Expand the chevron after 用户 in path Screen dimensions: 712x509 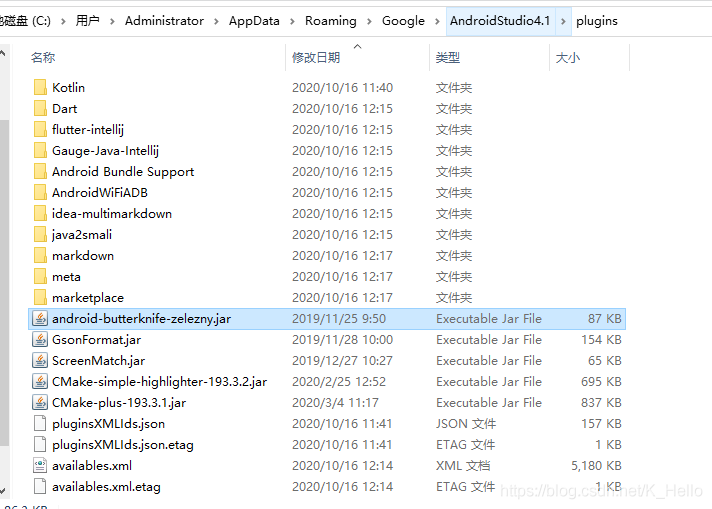click(112, 21)
